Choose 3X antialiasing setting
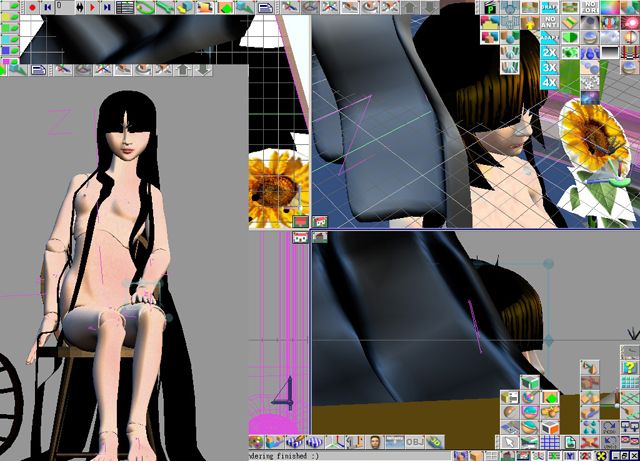 (x=550, y=67)
